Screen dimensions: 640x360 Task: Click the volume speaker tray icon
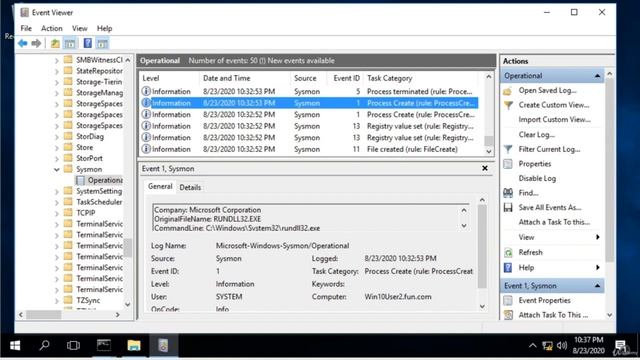pyautogui.click(x=562, y=346)
